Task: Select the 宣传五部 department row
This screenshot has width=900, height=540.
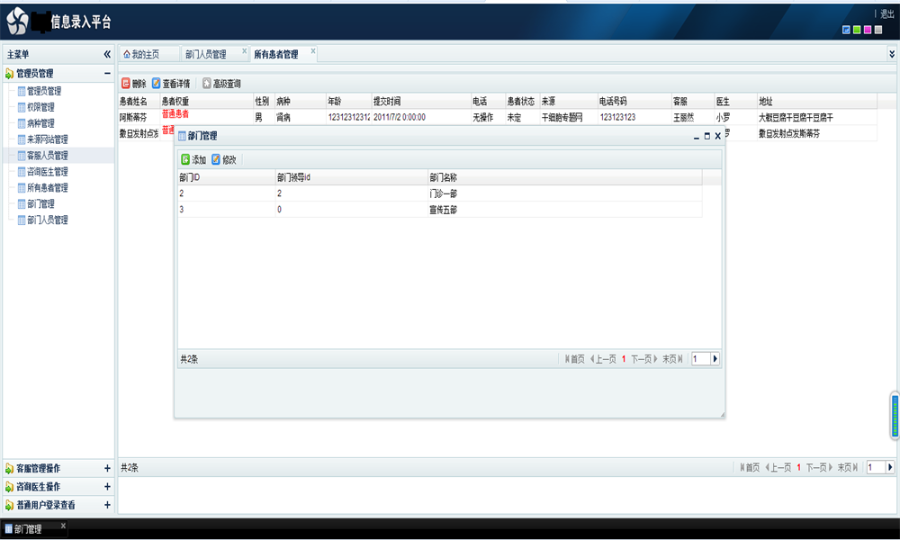Action: pos(440,209)
